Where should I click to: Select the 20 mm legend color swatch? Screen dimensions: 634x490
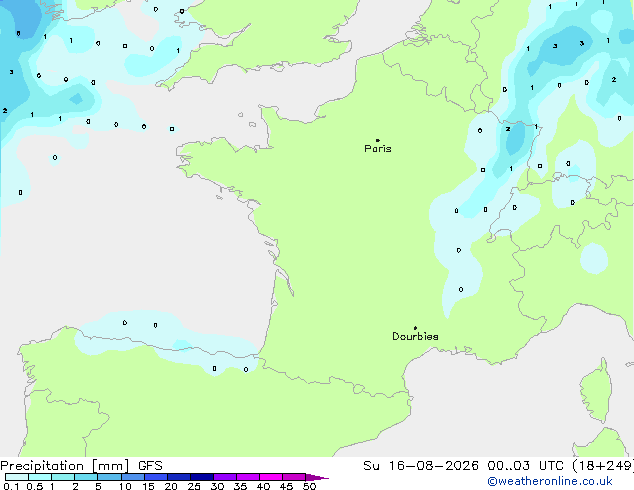pos(178,477)
